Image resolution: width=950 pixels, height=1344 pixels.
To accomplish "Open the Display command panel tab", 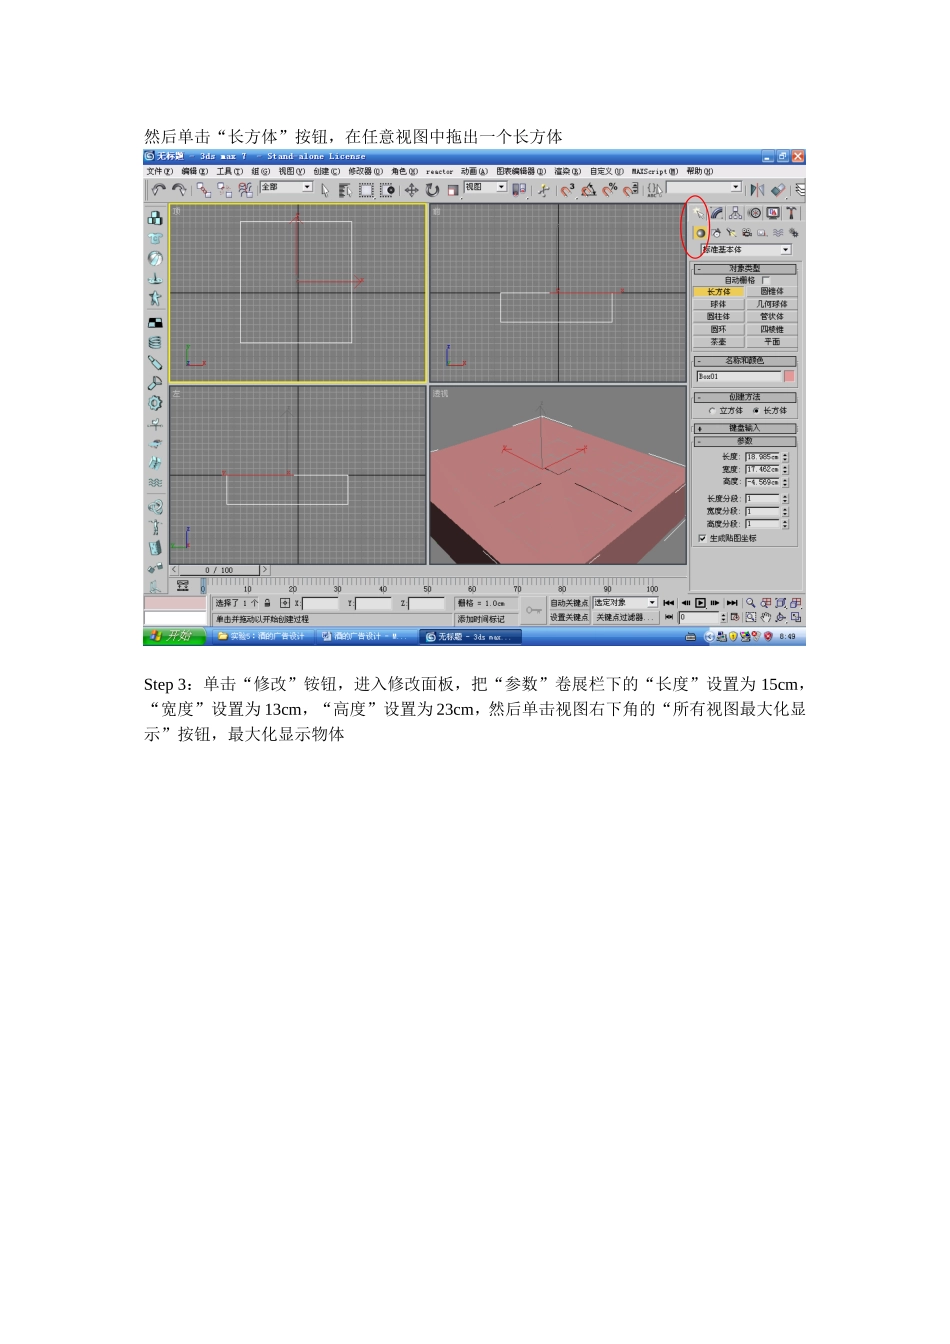I will click(773, 213).
